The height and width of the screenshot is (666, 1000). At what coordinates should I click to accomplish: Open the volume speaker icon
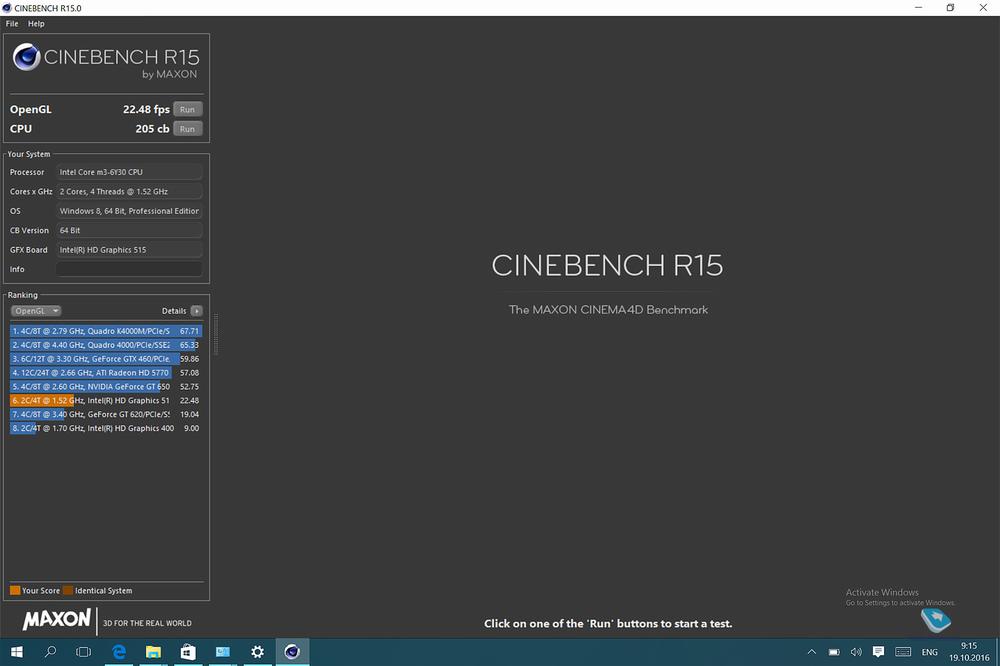856,652
